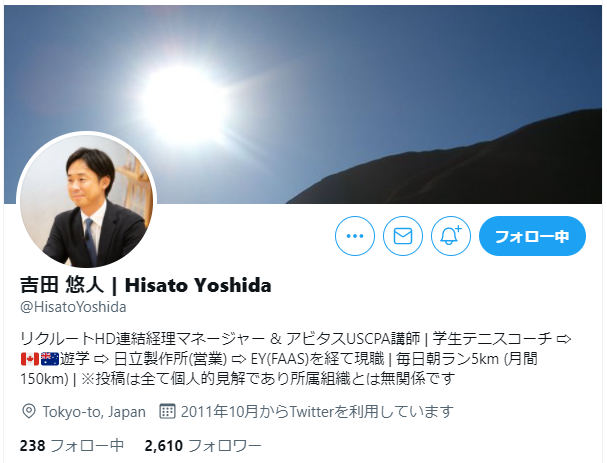The height and width of the screenshot is (463, 607).
Task: Open the circular profile photo
Action: 86,201
